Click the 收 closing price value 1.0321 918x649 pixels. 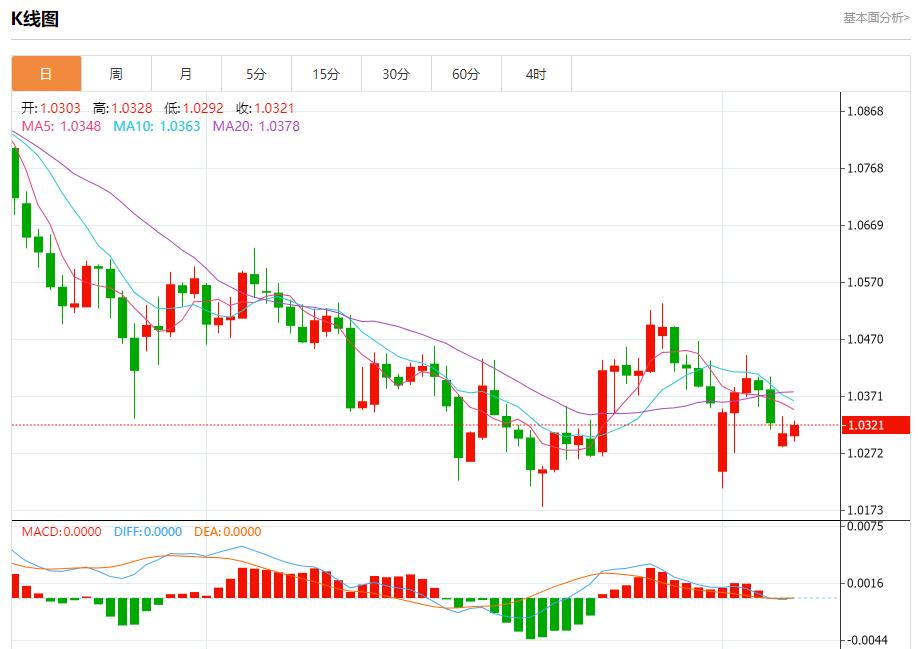(274, 108)
